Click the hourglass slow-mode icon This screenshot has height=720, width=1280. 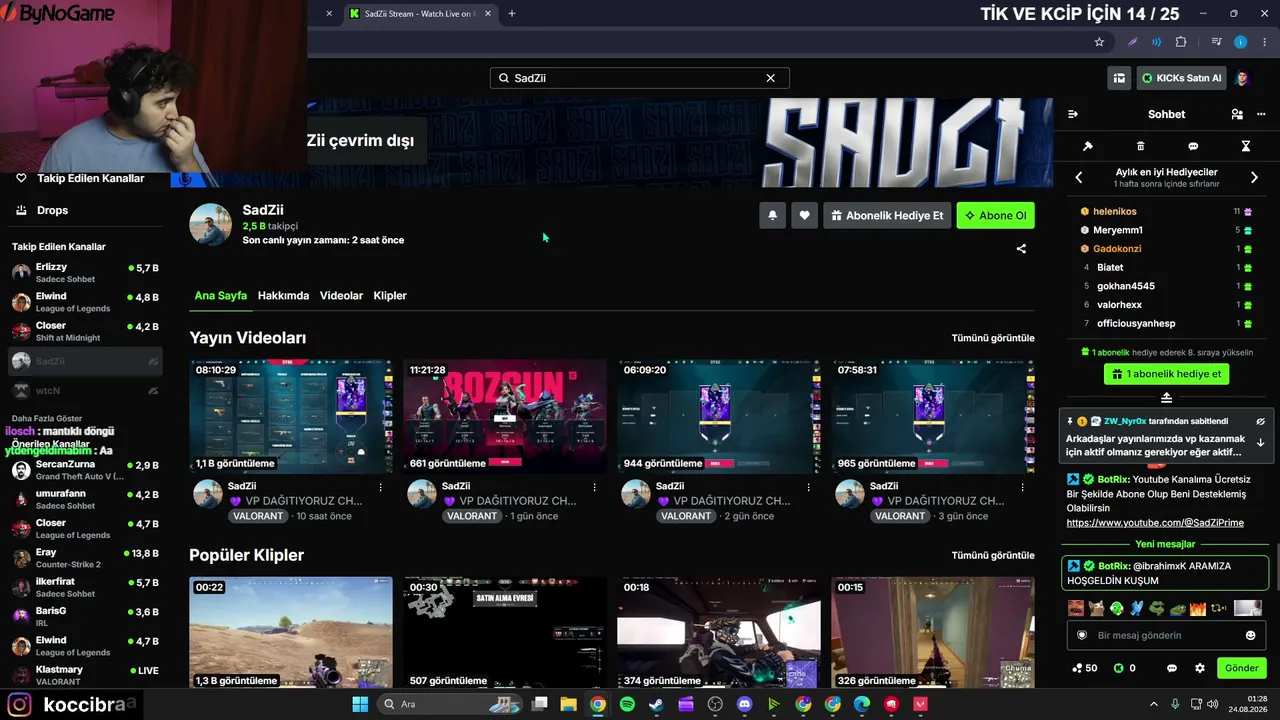(1246, 146)
